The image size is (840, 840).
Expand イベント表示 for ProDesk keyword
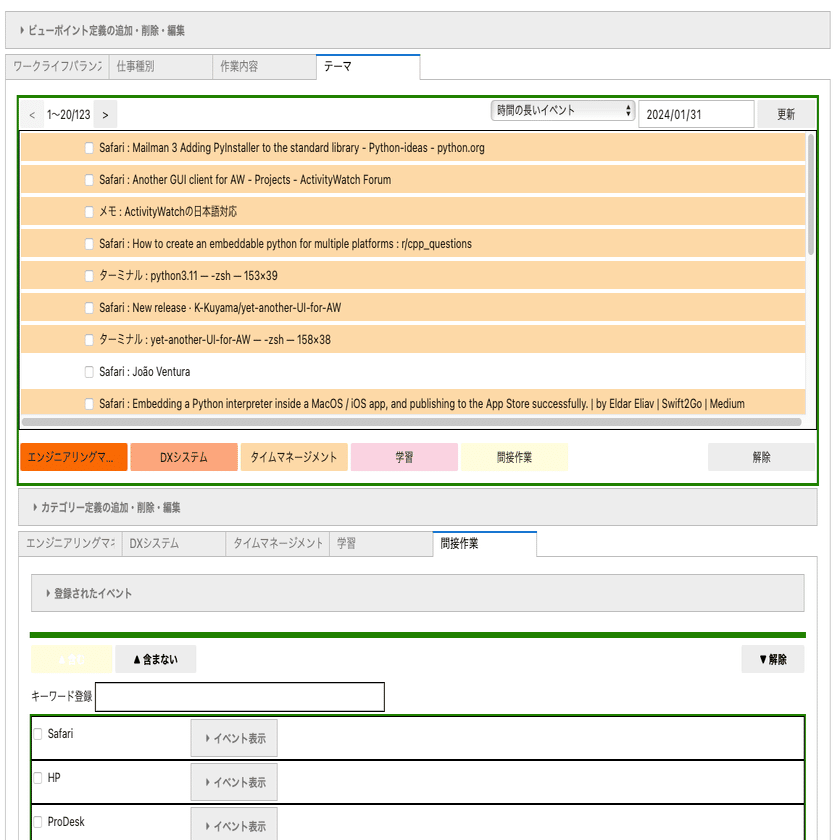coord(234,826)
